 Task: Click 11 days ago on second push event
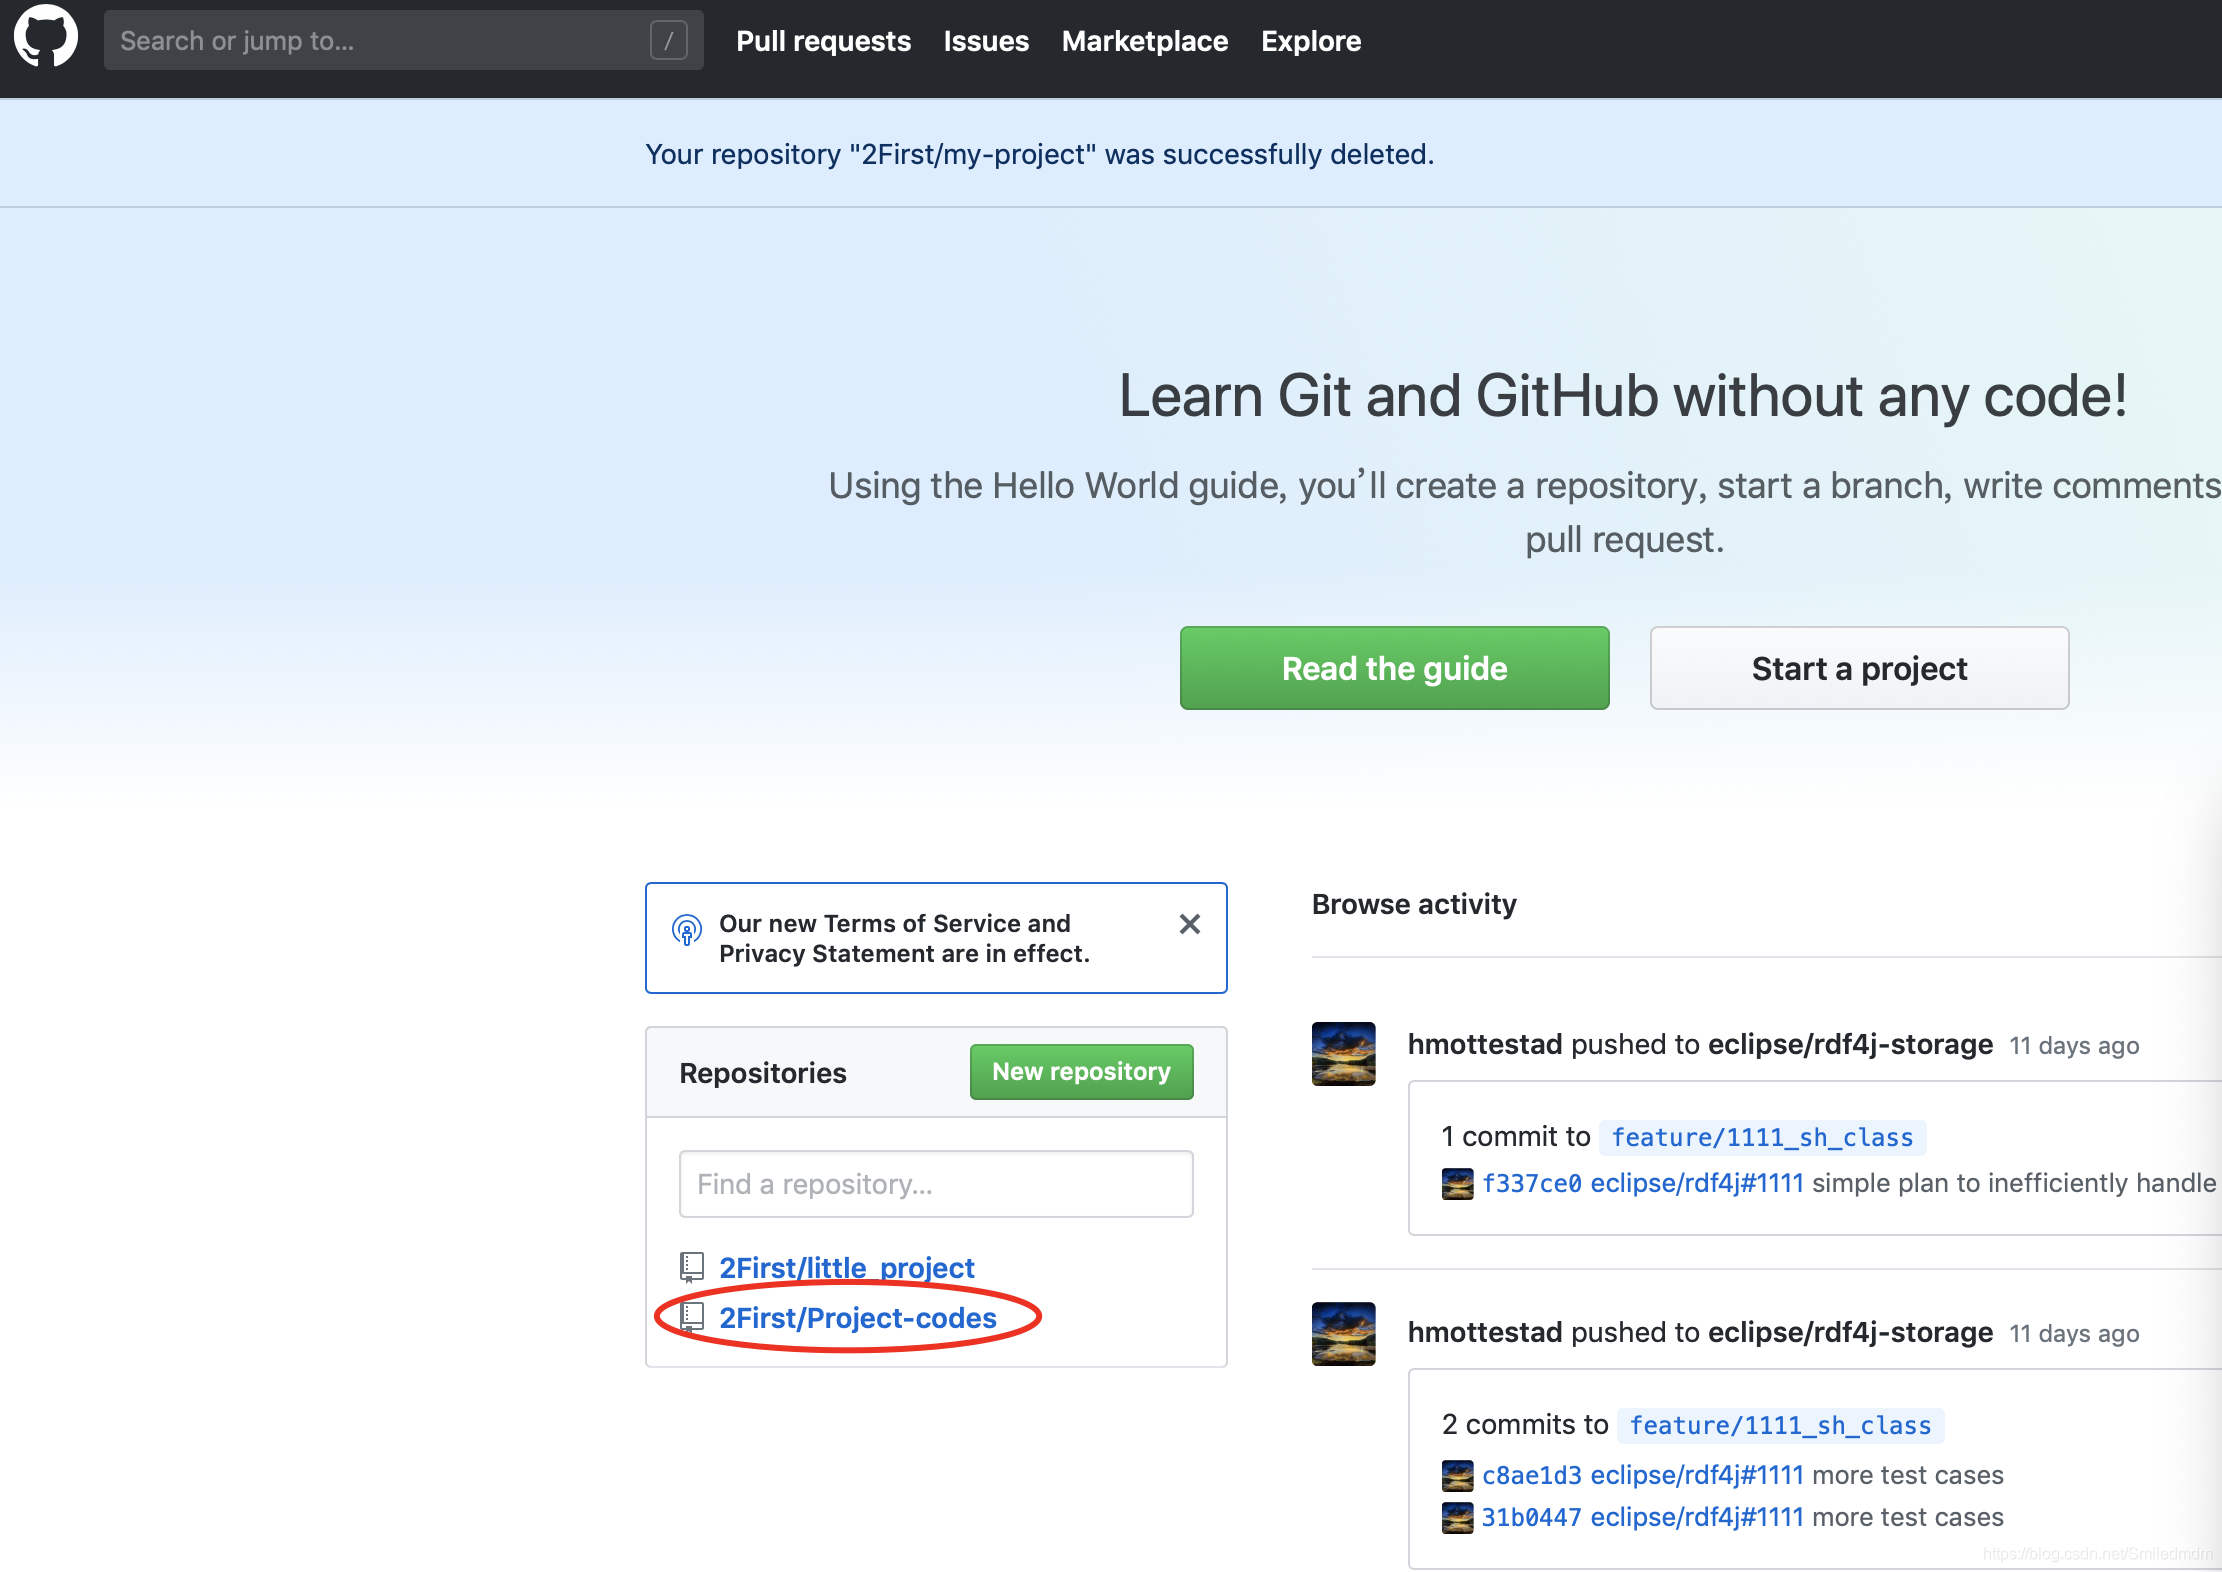pyautogui.click(x=2074, y=1334)
